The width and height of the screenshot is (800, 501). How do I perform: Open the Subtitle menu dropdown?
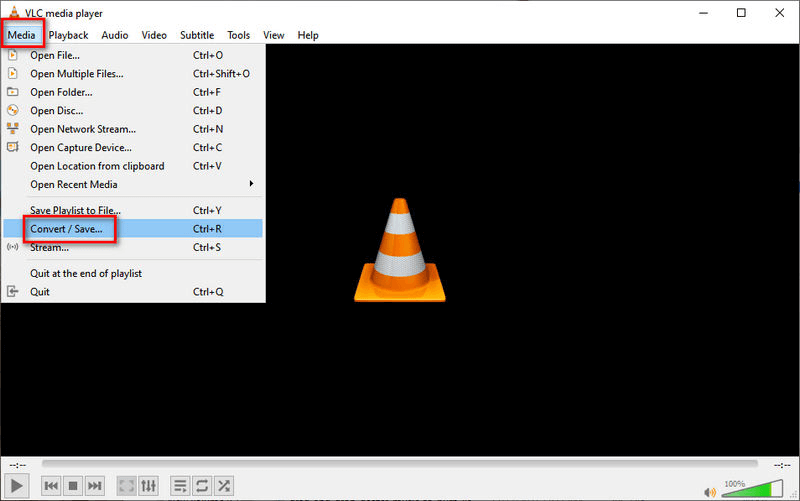(x=197, y=35)
